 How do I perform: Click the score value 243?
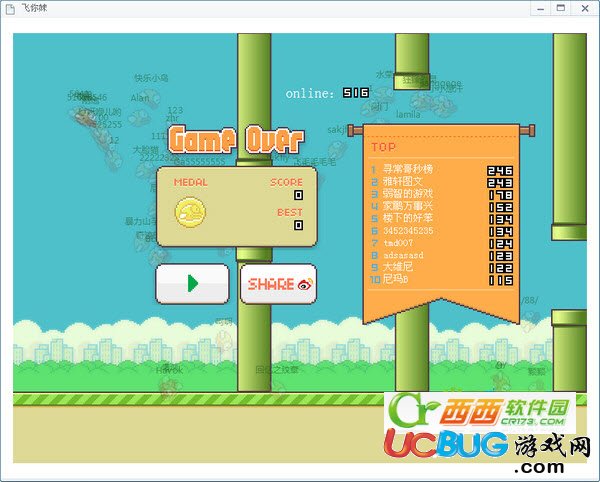click(500, 182)
